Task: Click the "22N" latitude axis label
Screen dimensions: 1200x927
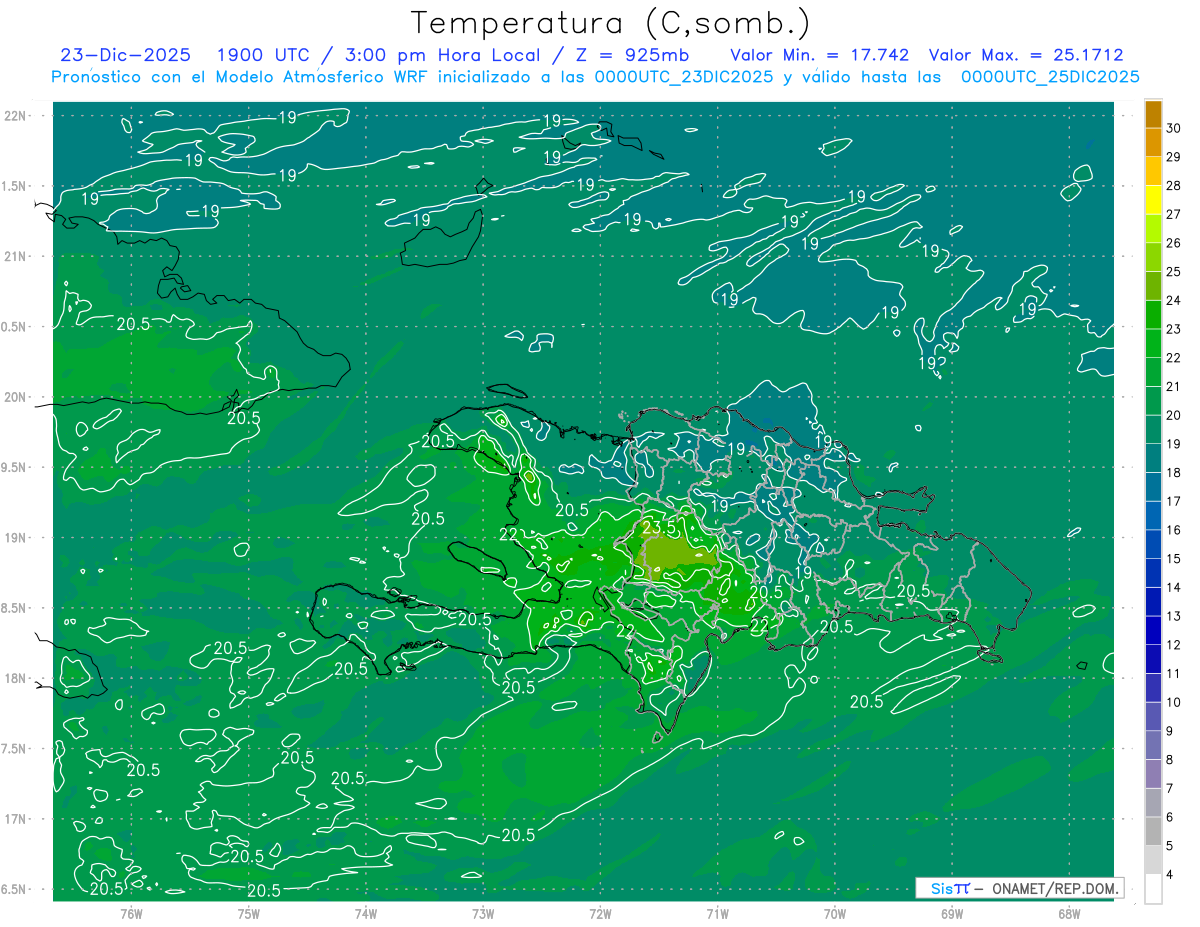Action: pyautogui.click(x=15, y=116)
